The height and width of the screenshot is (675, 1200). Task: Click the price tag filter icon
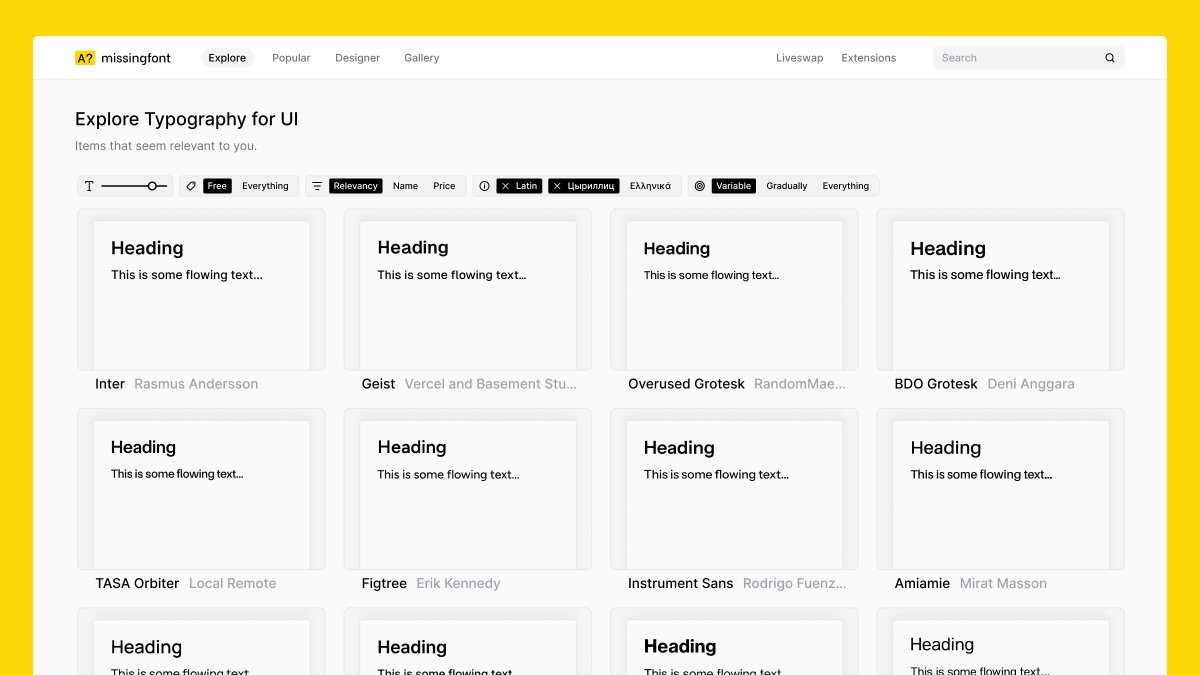(191, 186)
